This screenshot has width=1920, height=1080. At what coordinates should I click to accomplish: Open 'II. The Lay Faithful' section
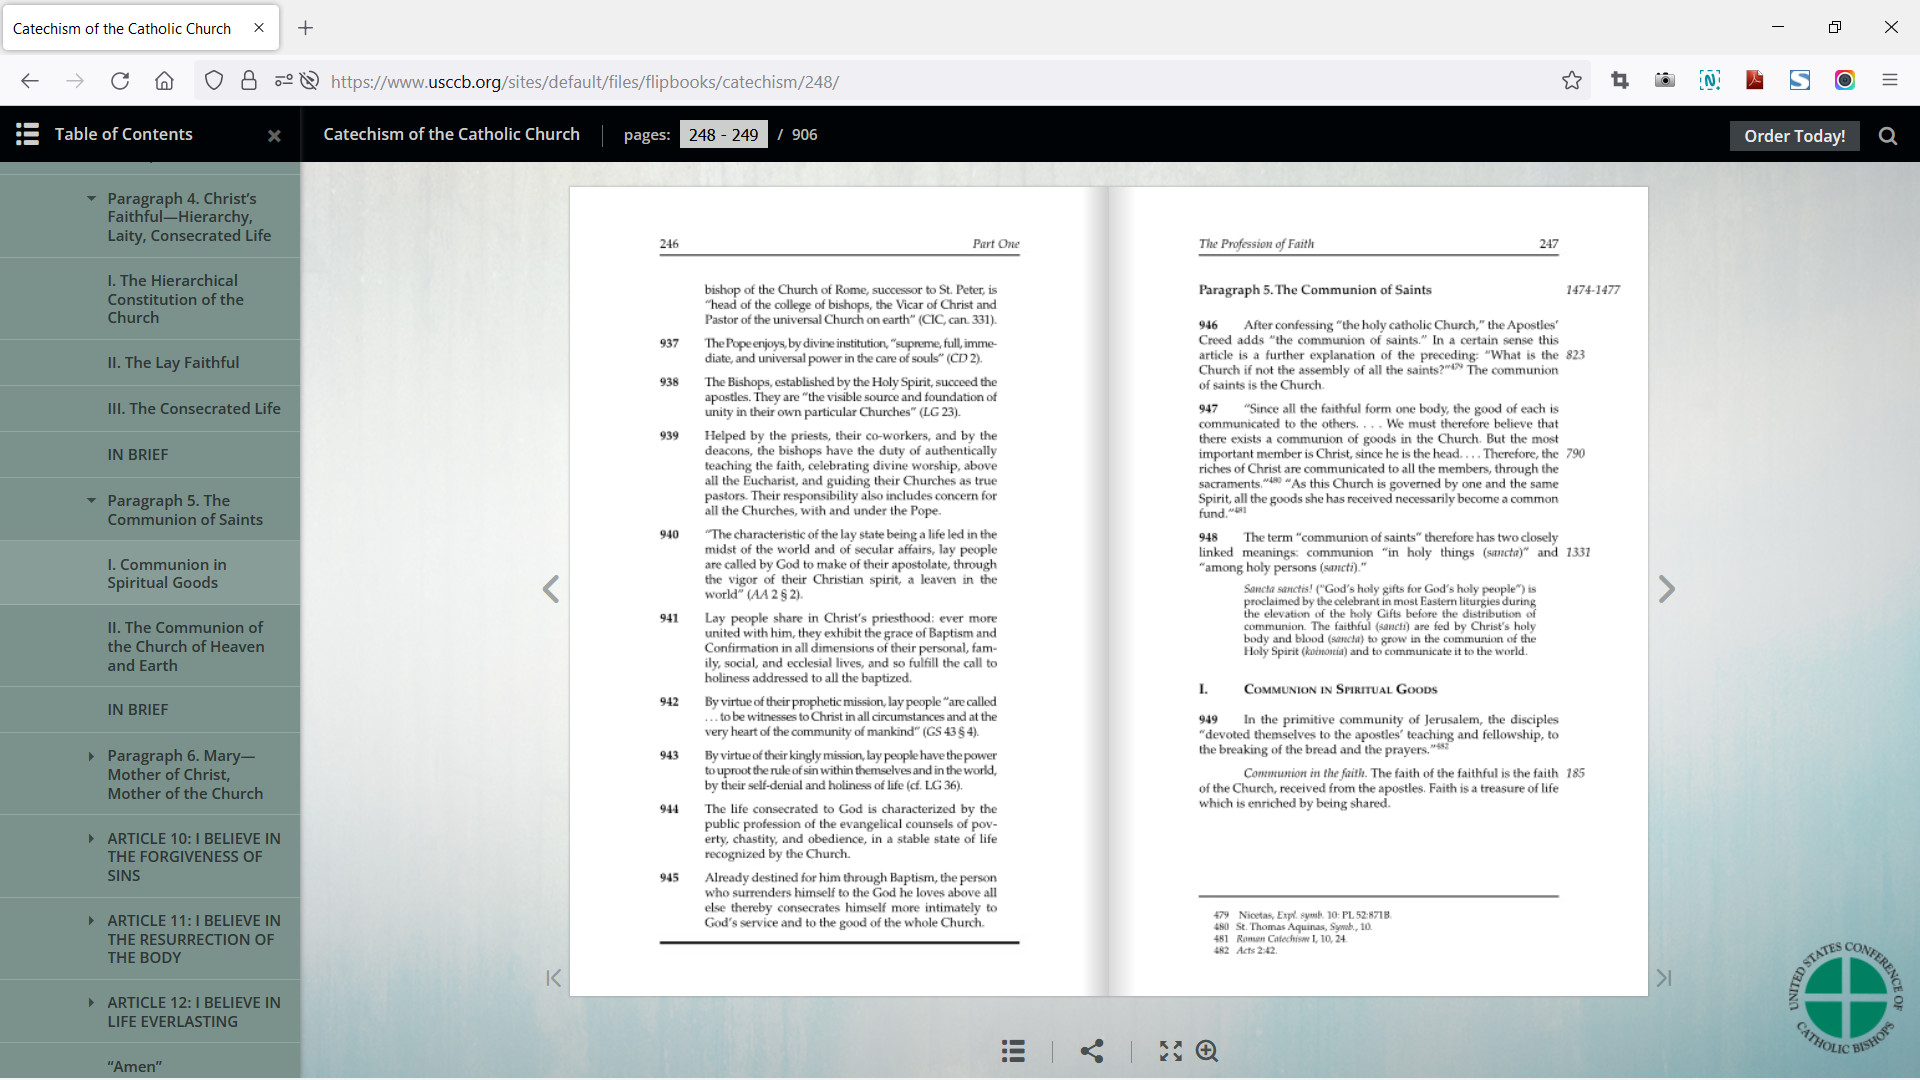tap(173, 363)
